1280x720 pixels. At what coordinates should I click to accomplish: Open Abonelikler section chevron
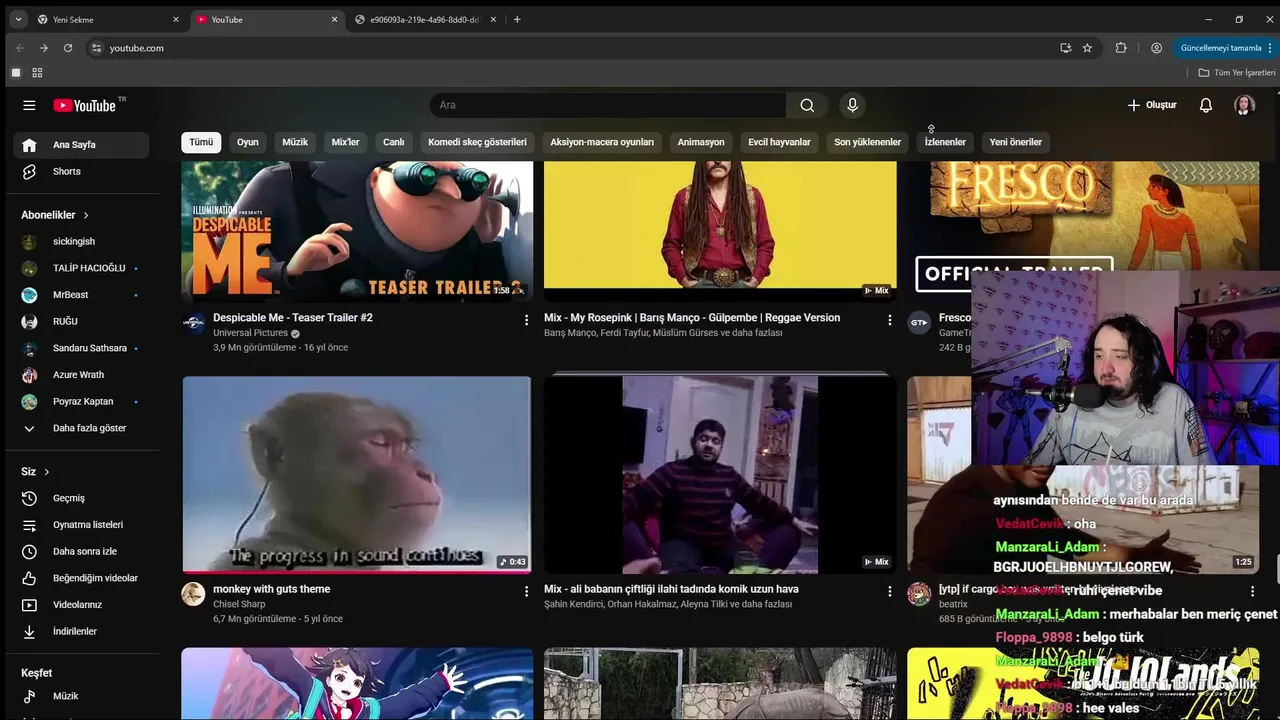coord(86,215)
